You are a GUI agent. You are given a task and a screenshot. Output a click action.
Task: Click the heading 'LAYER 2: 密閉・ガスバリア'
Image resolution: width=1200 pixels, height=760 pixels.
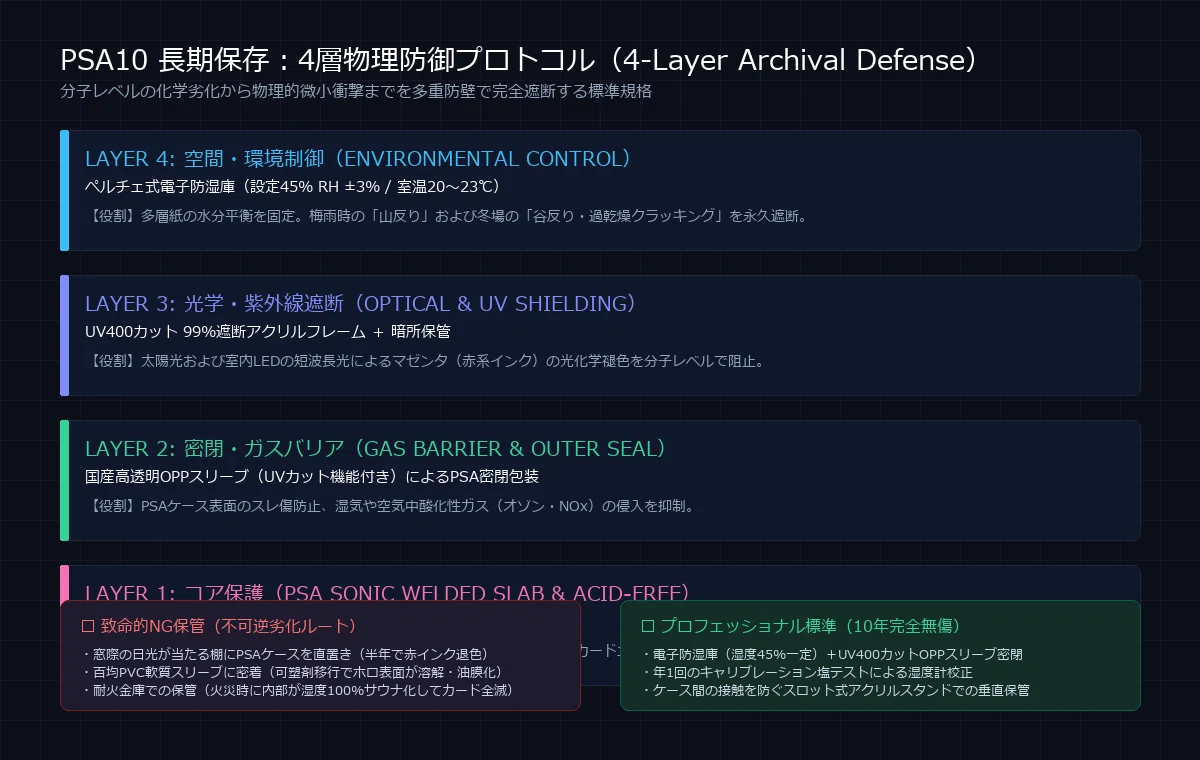pos(376,449)
